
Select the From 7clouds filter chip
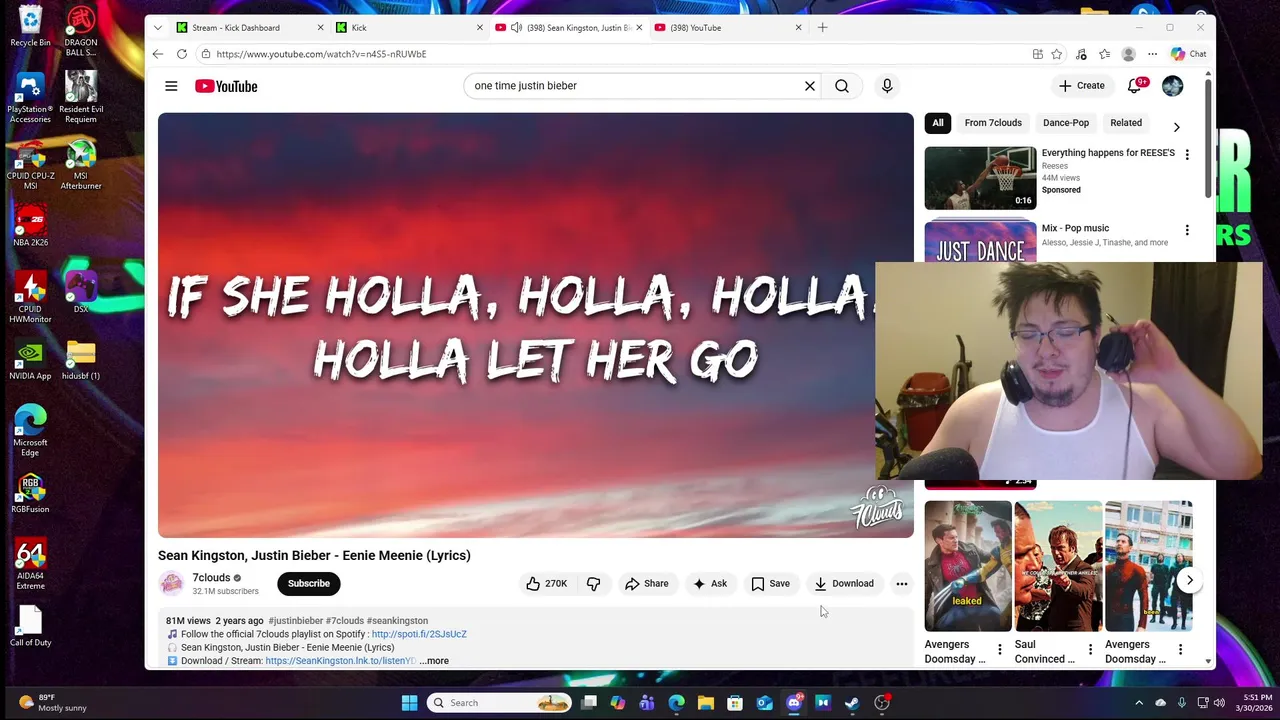pos(993,123)
